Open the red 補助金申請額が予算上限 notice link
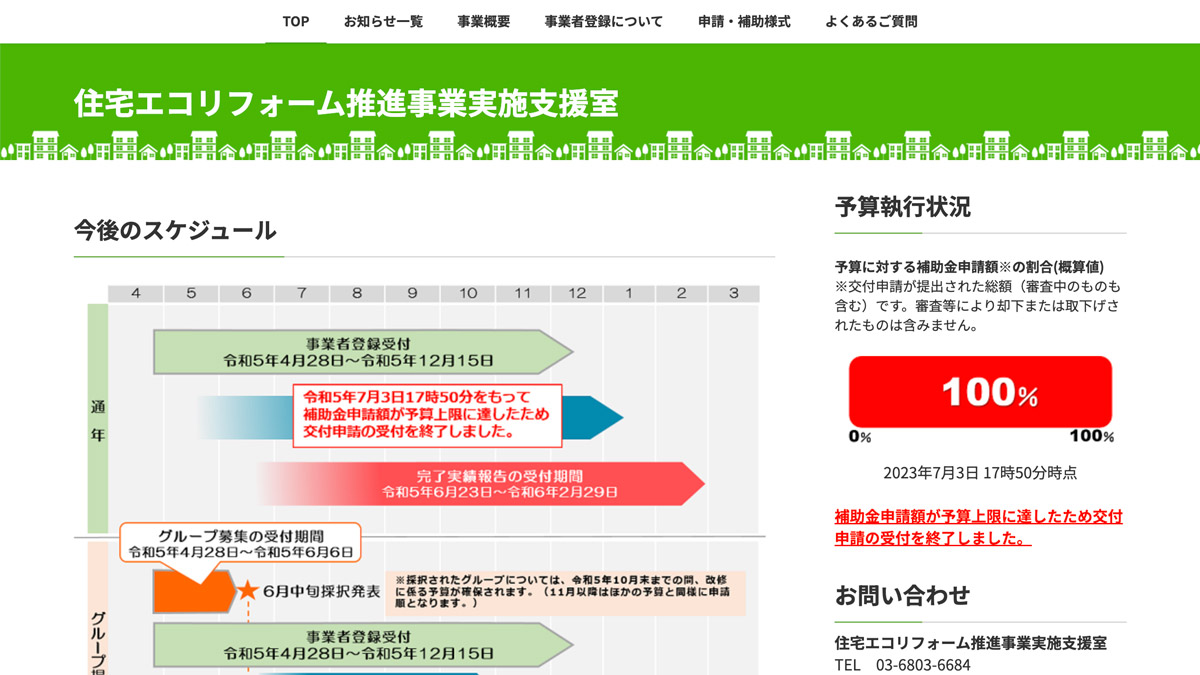Screen dimensions: 1200x675 978,527
